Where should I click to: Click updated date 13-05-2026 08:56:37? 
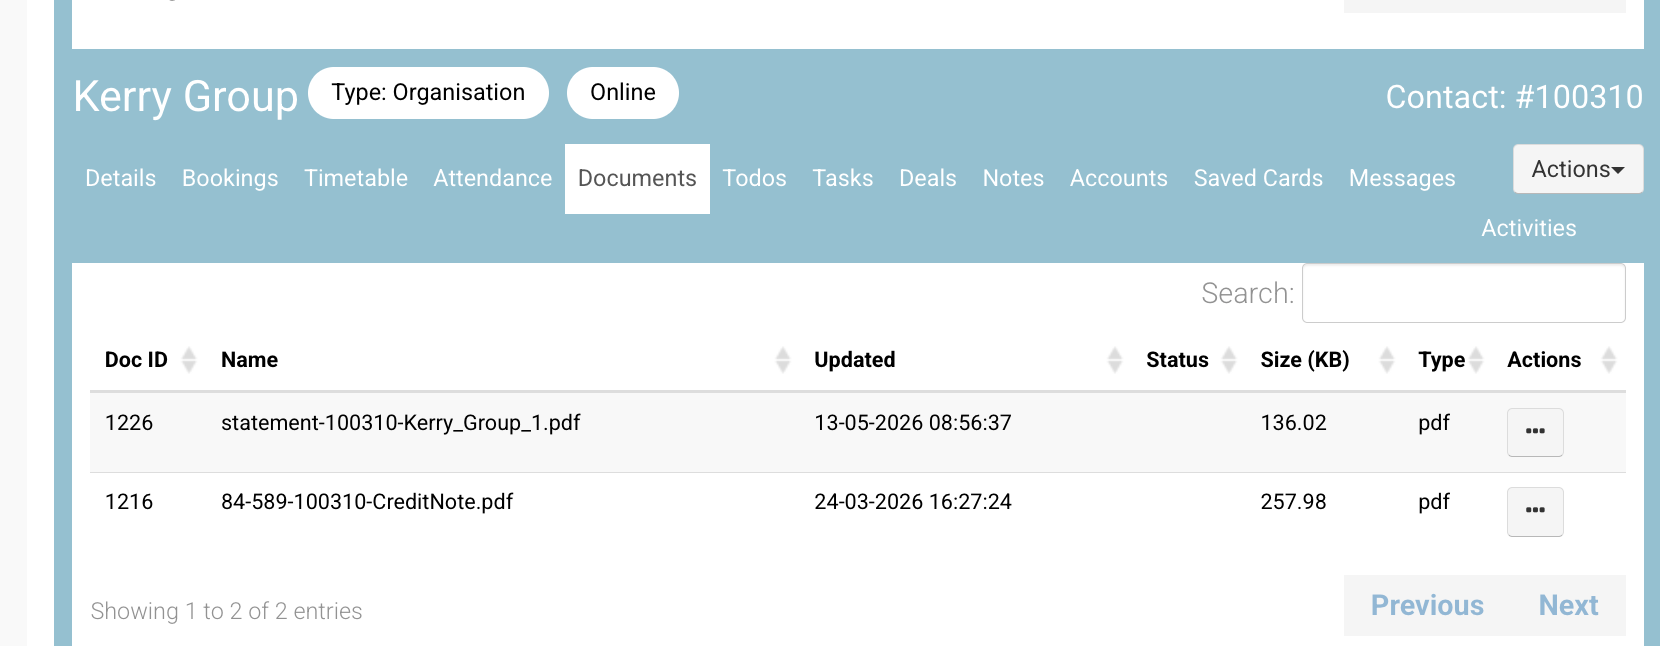(913, 423)
